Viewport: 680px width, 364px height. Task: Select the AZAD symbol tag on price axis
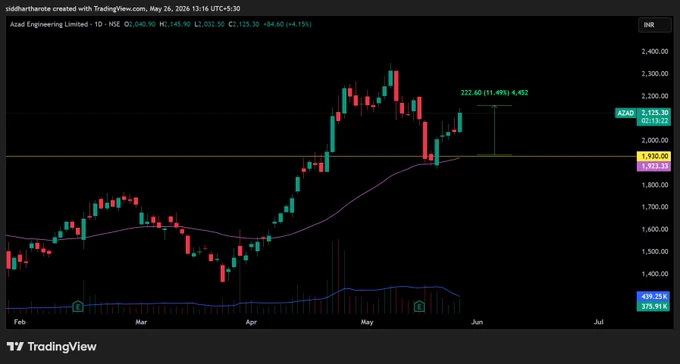click(x=625, y=113)
